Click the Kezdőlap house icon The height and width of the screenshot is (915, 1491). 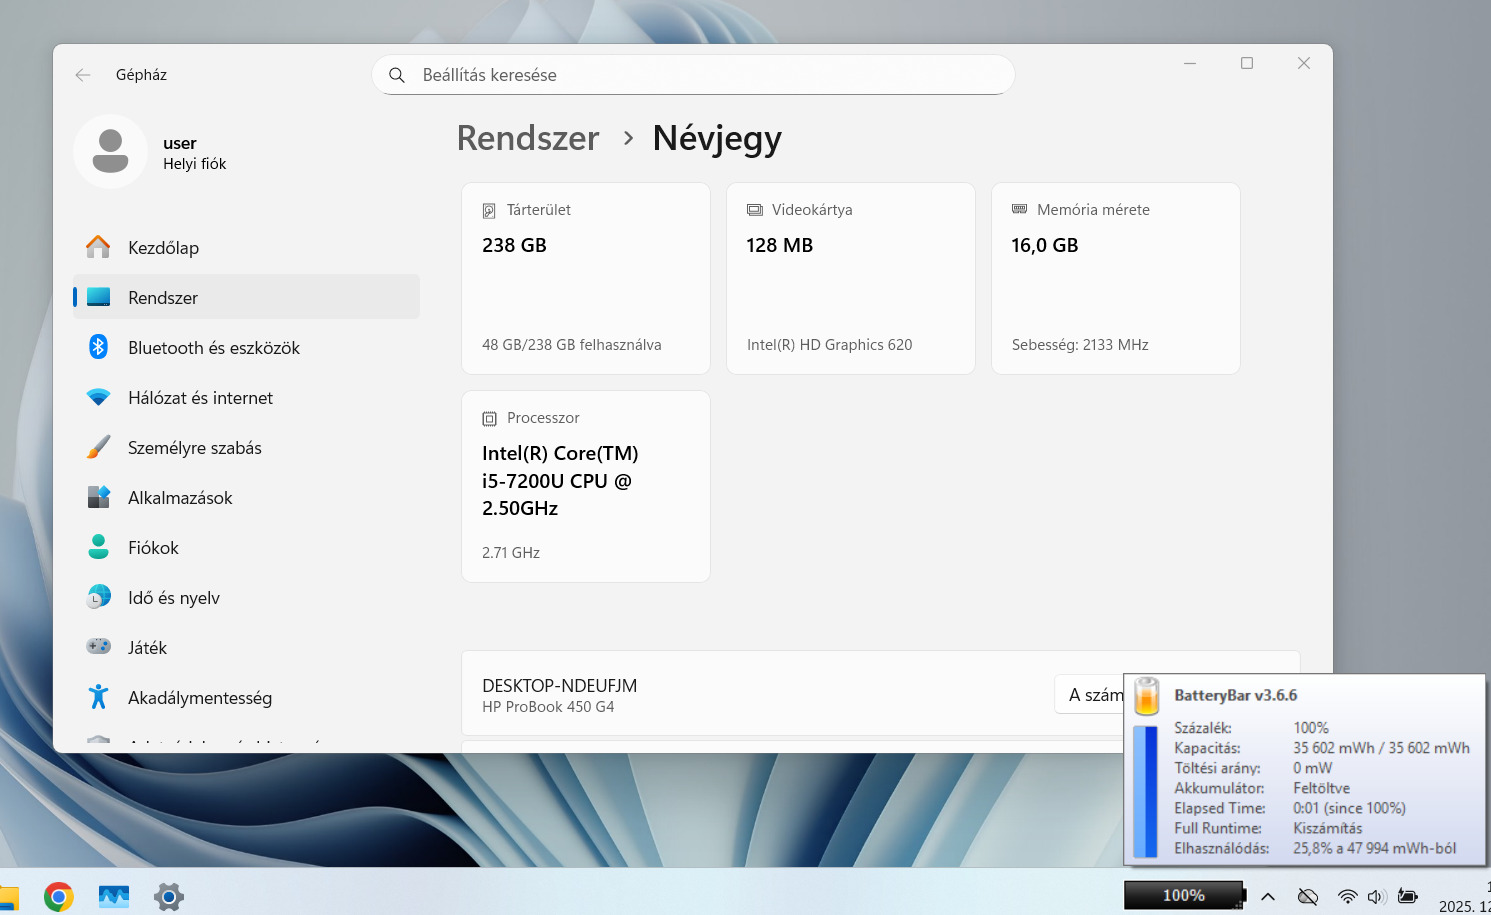pos(98,246)
